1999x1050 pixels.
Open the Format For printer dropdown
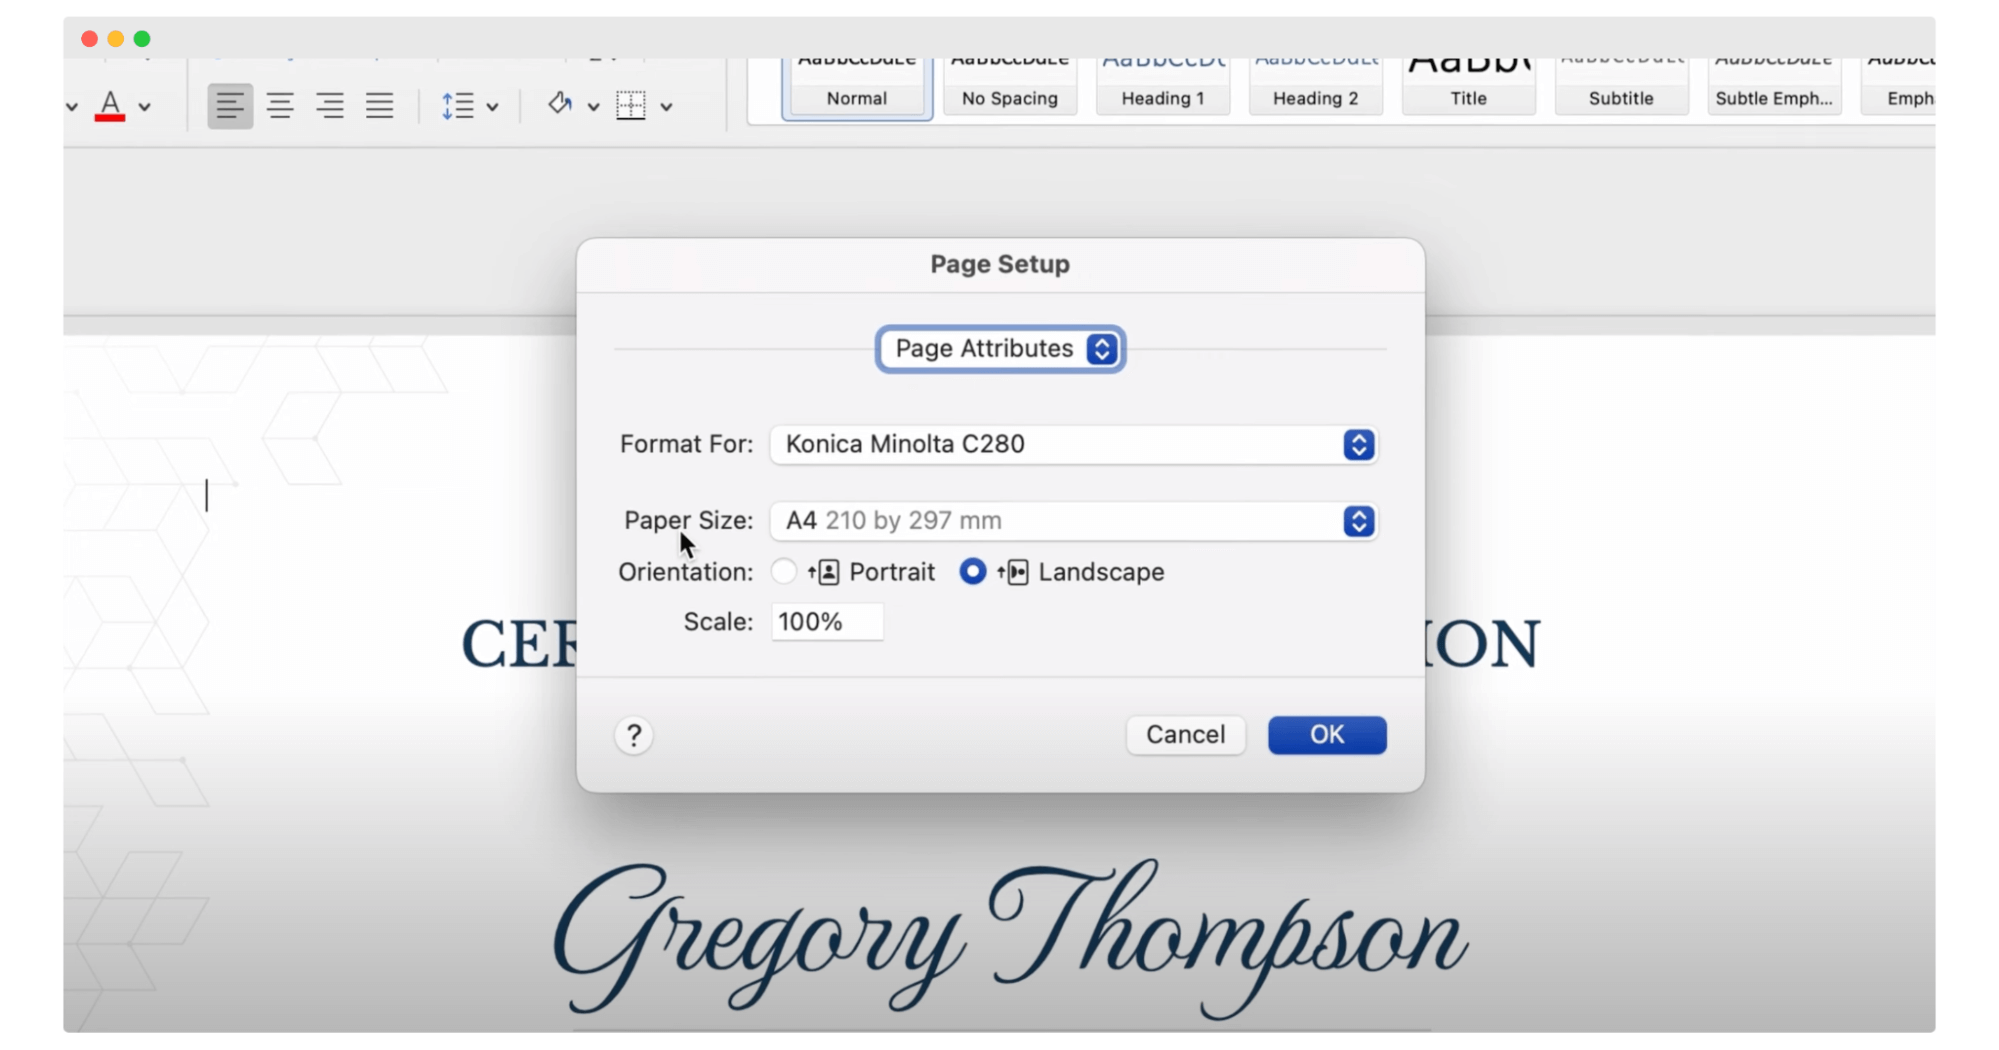[1074, 444]
